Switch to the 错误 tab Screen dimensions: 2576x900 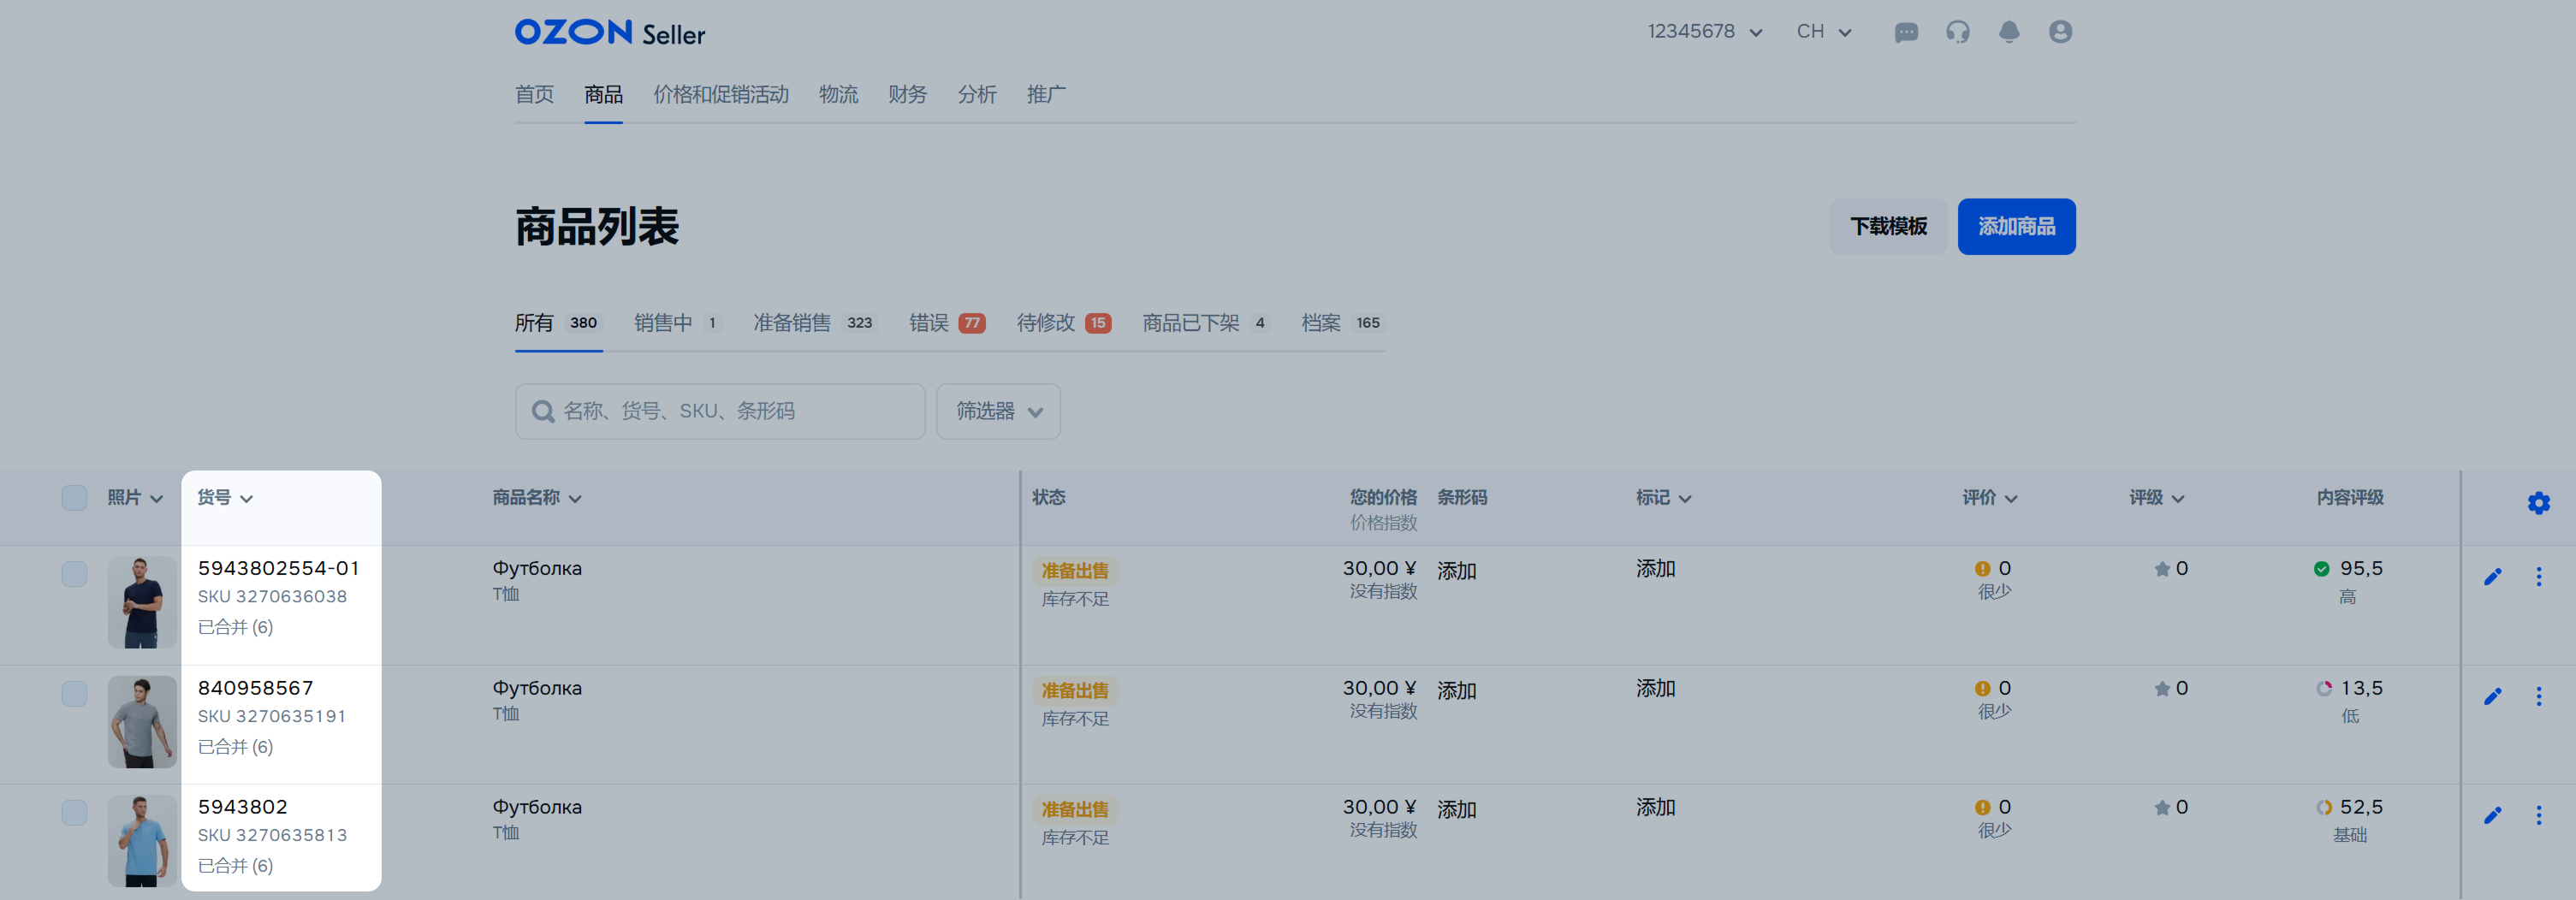(x=946, y=323)
